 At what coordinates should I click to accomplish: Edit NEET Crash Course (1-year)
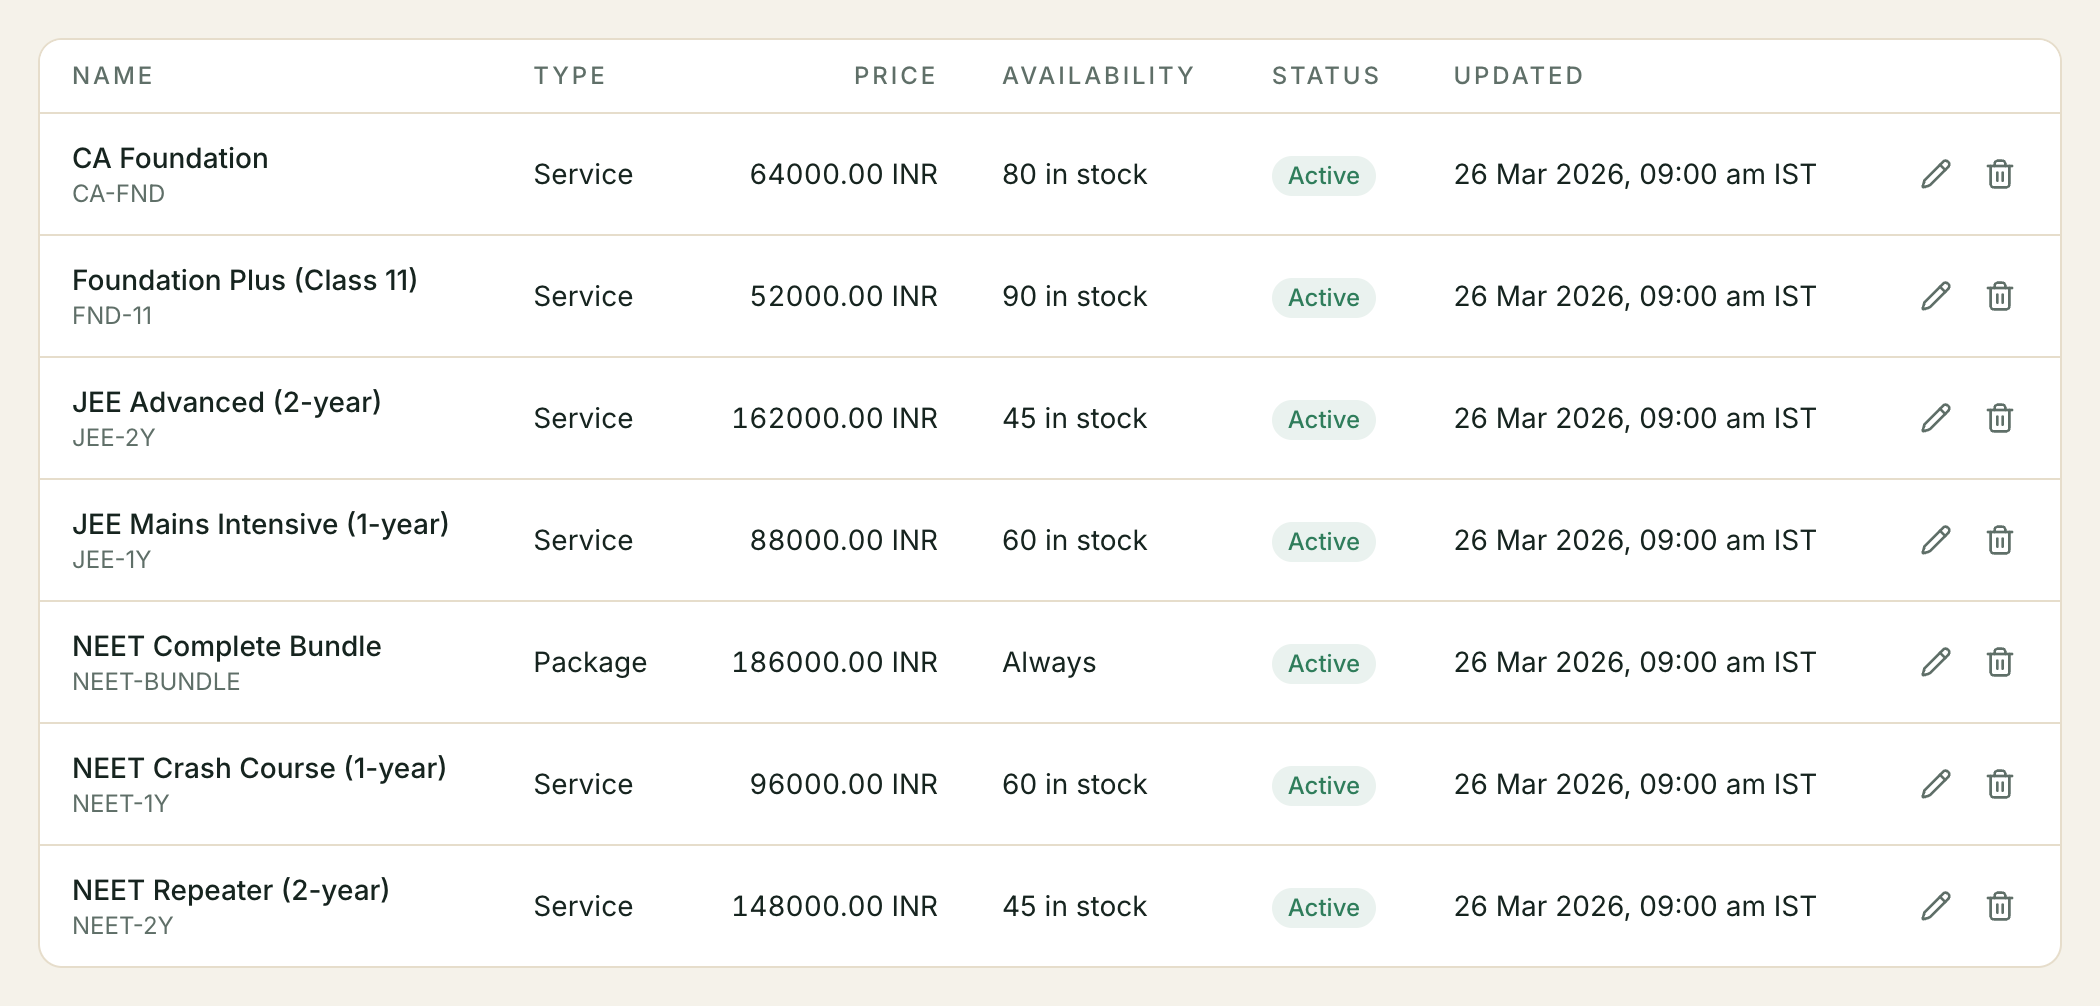point(1936,784)
